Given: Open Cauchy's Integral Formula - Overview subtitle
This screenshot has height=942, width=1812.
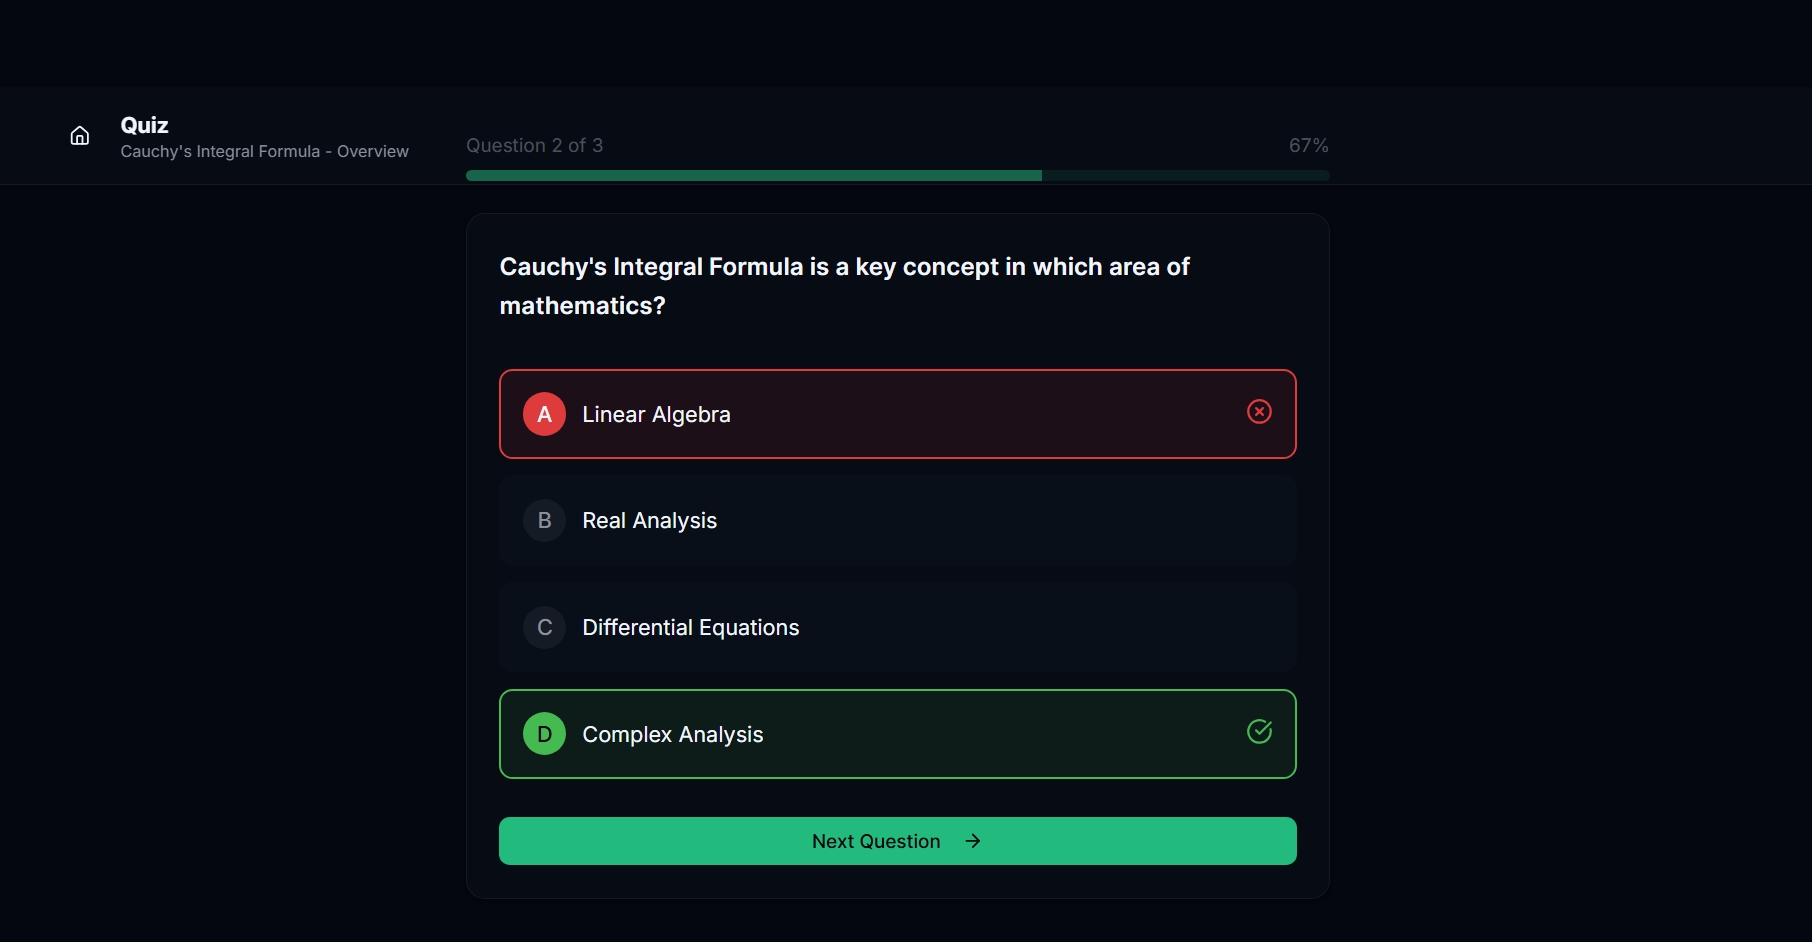Looking at the screenshot, I should [264, 151].
